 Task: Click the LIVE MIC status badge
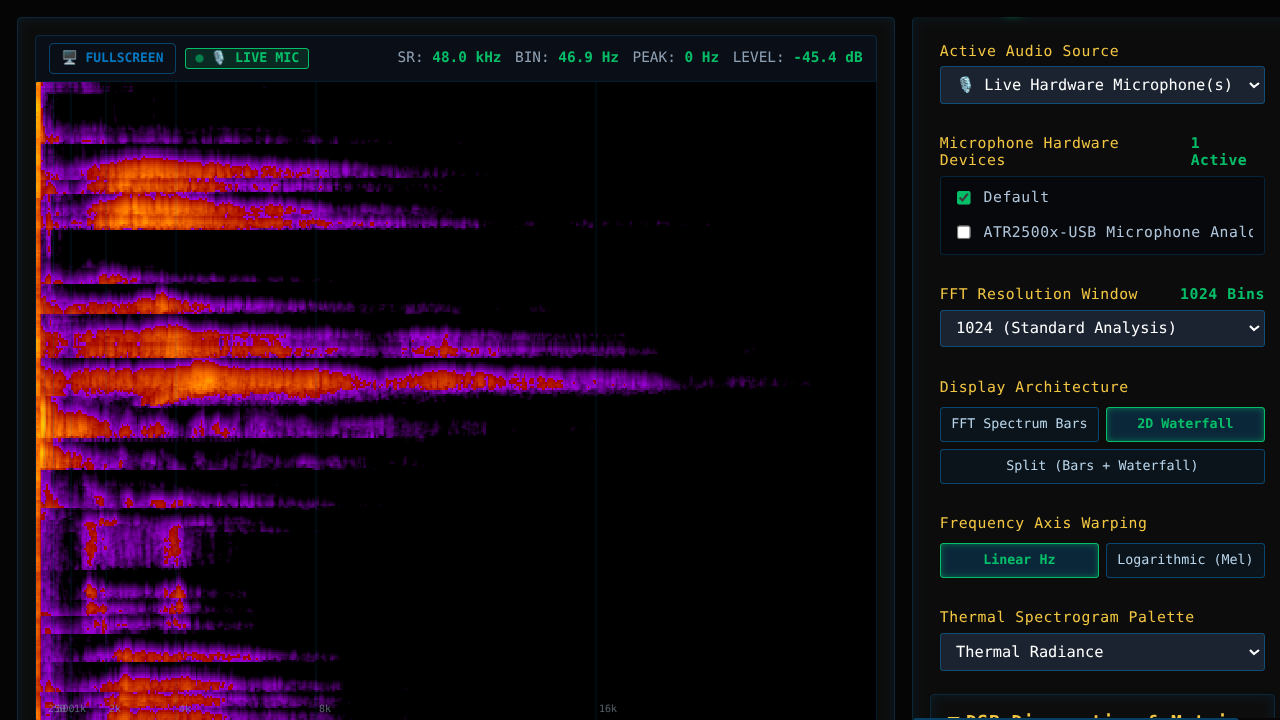(247, 58)
